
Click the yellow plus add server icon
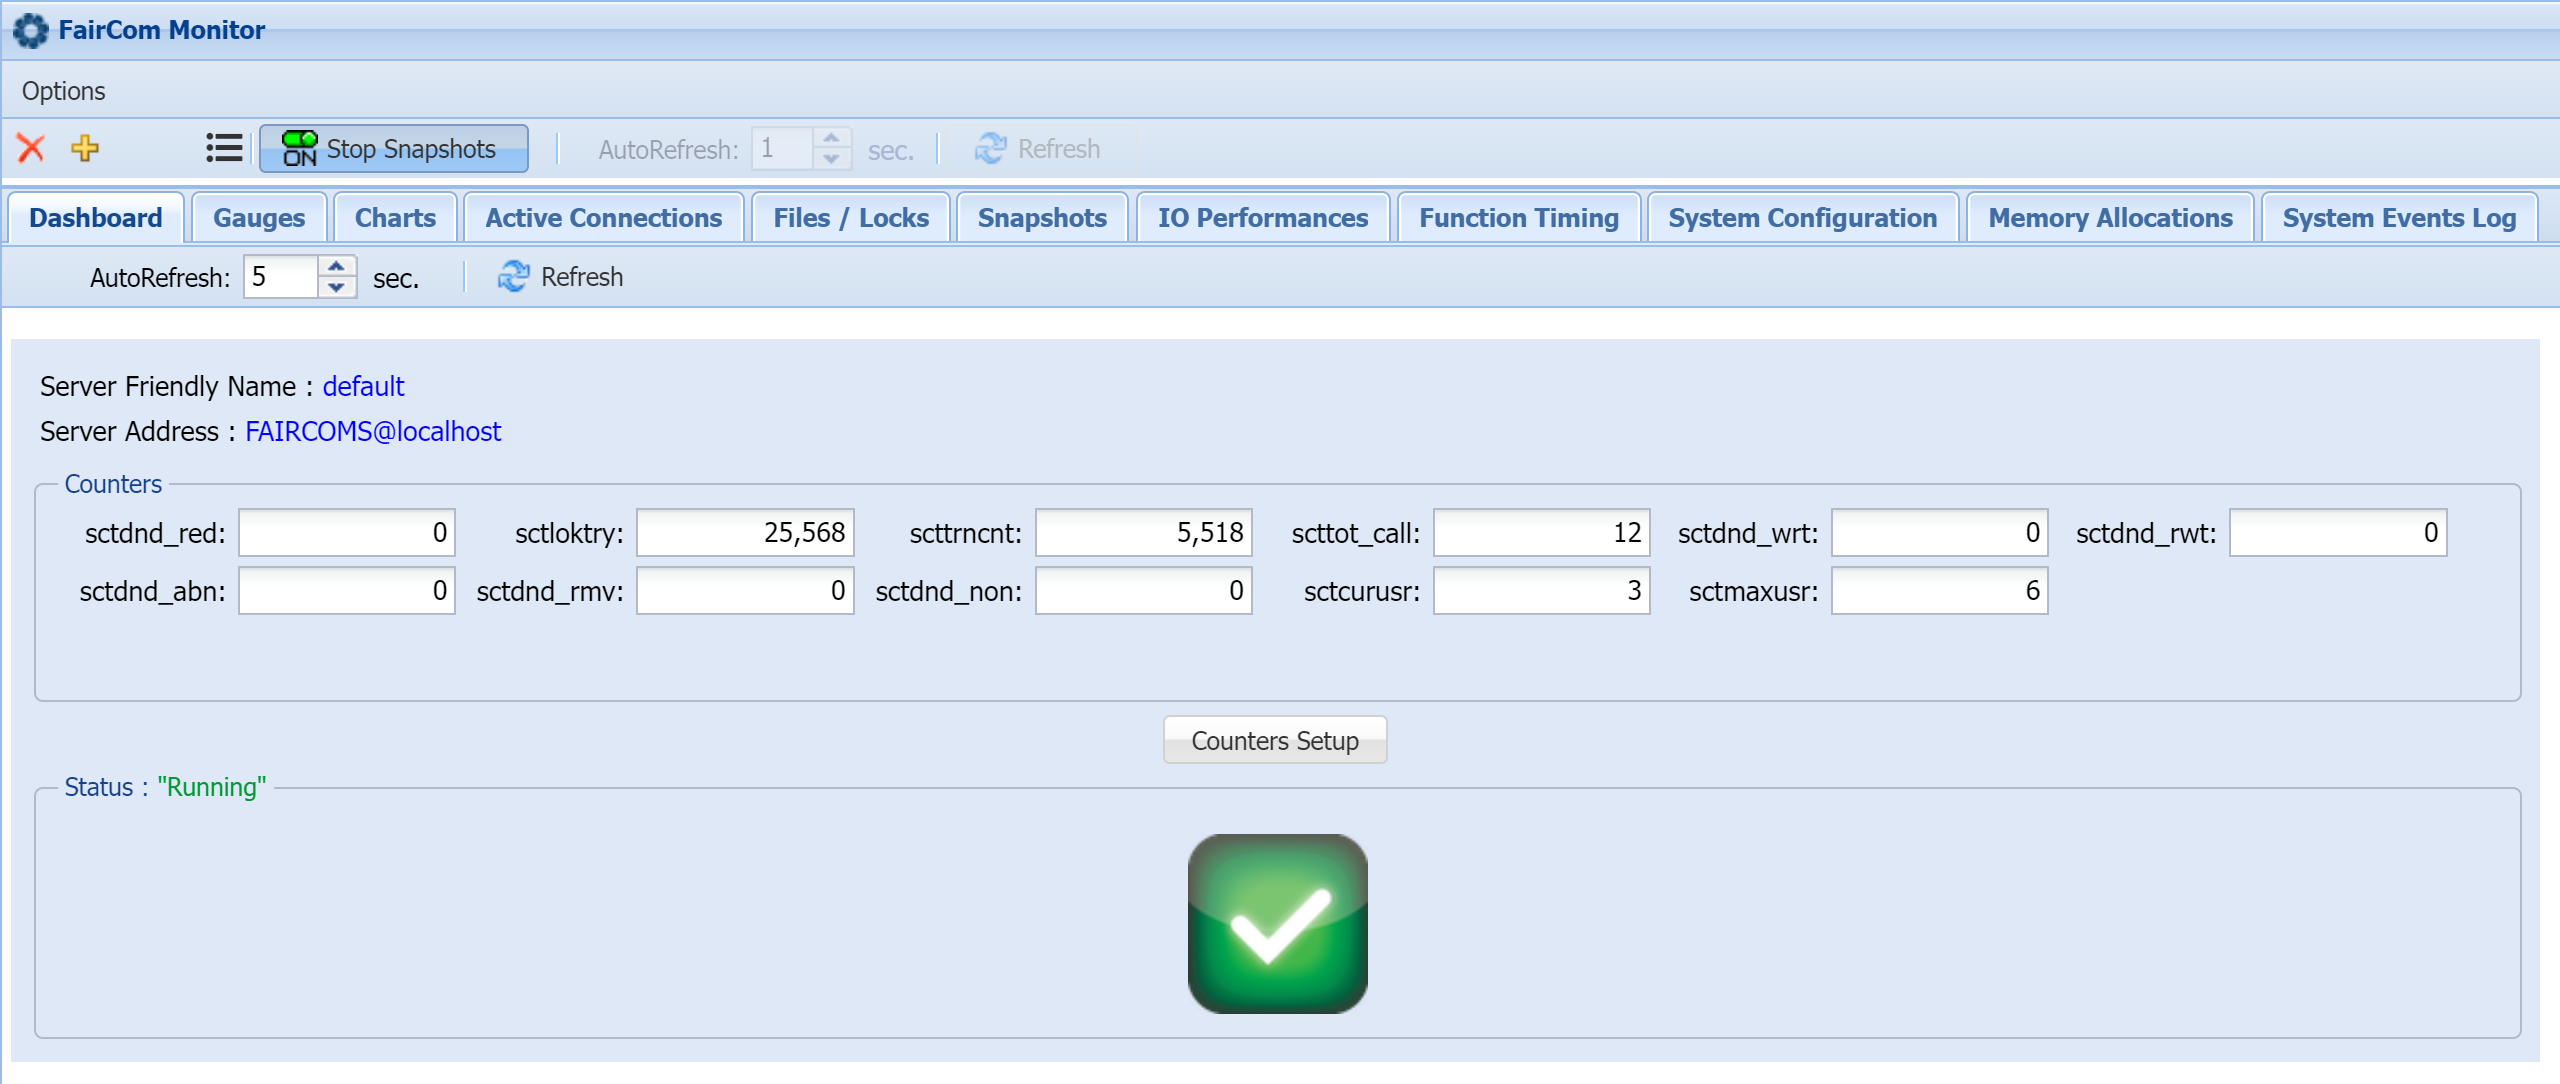(x=85, y=148)
